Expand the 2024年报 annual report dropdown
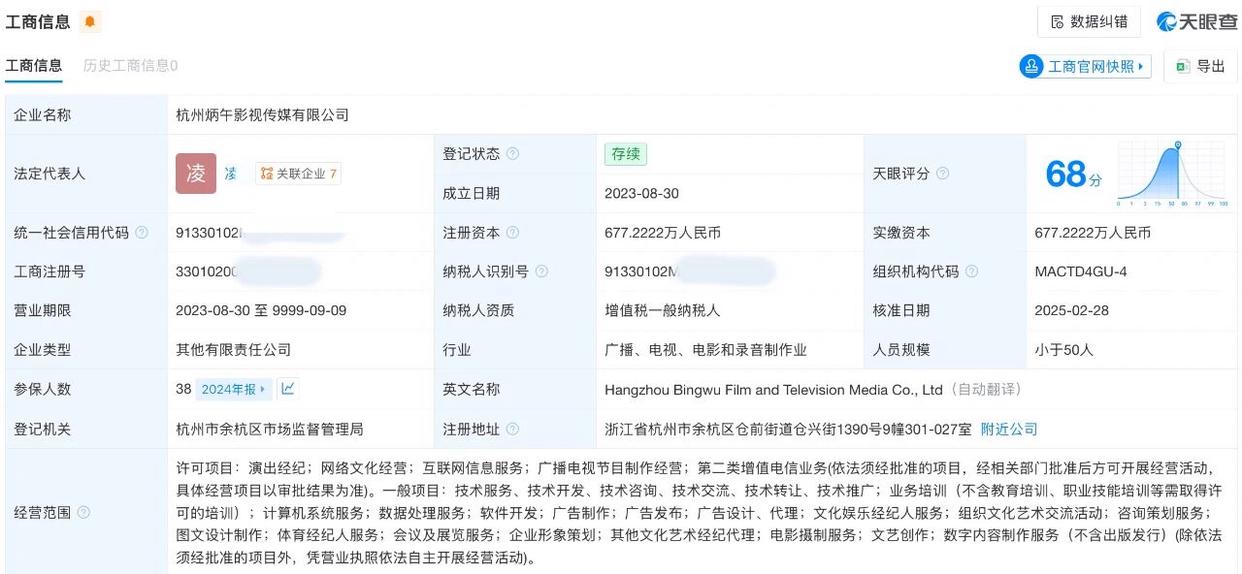 click(235, 390)
